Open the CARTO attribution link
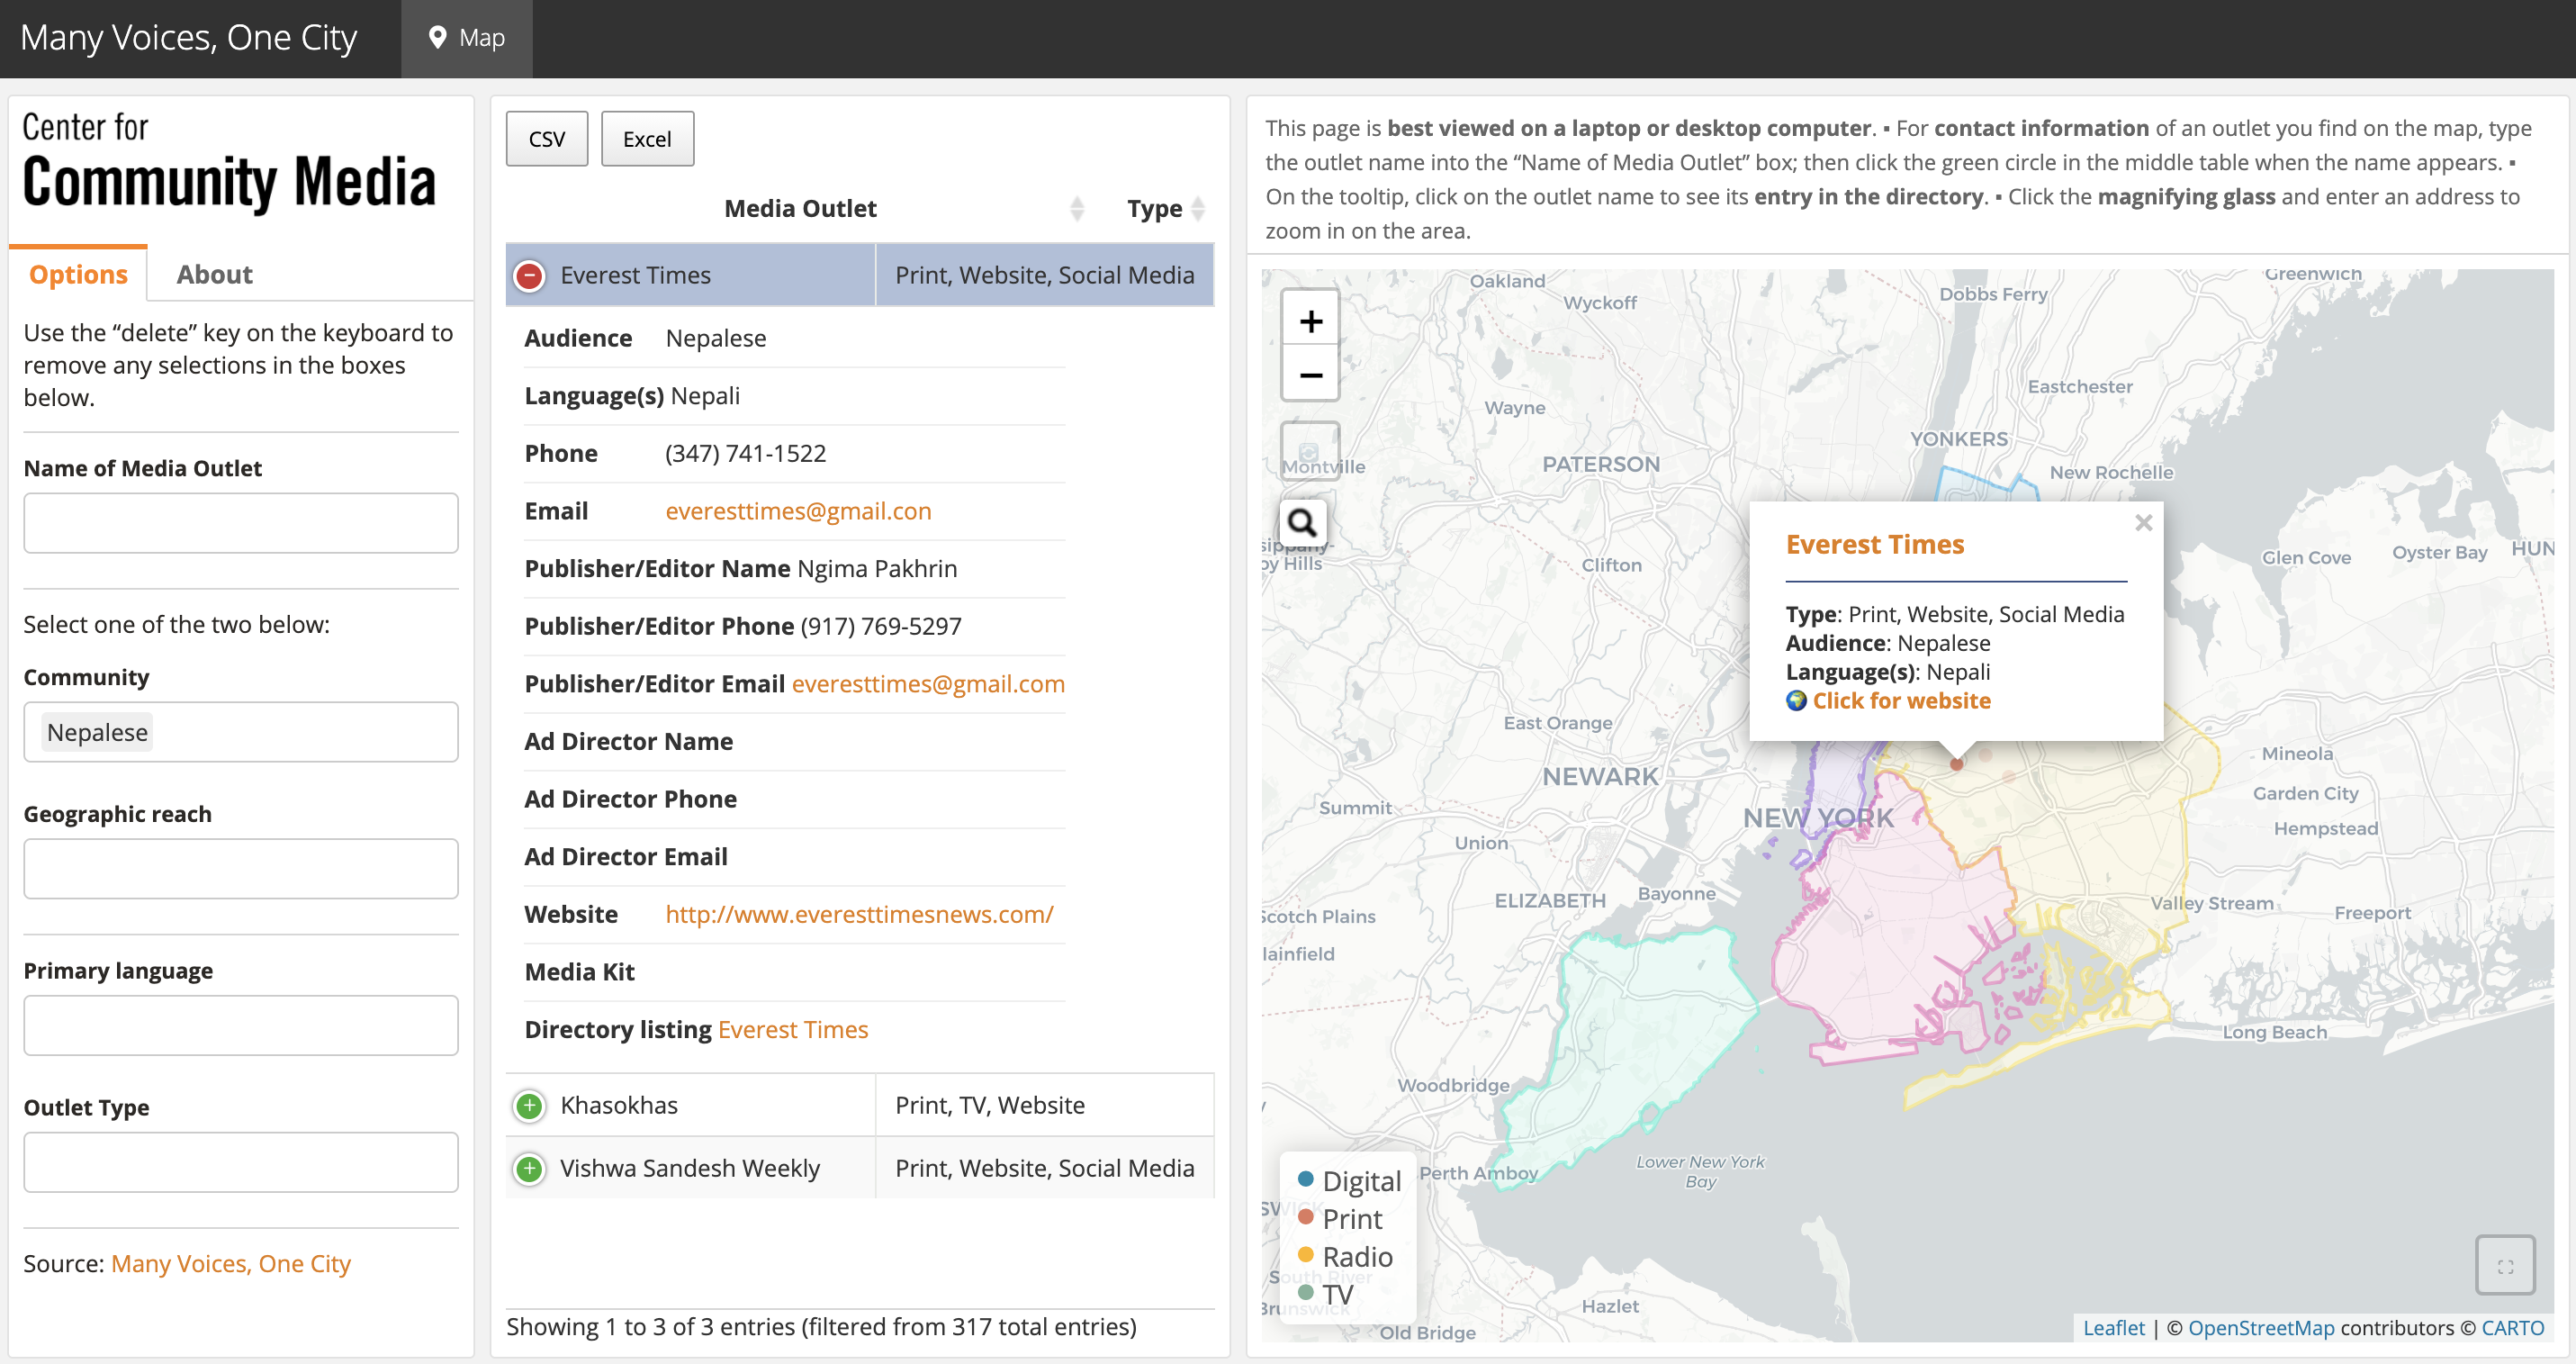 [x=2512, y=1328]
